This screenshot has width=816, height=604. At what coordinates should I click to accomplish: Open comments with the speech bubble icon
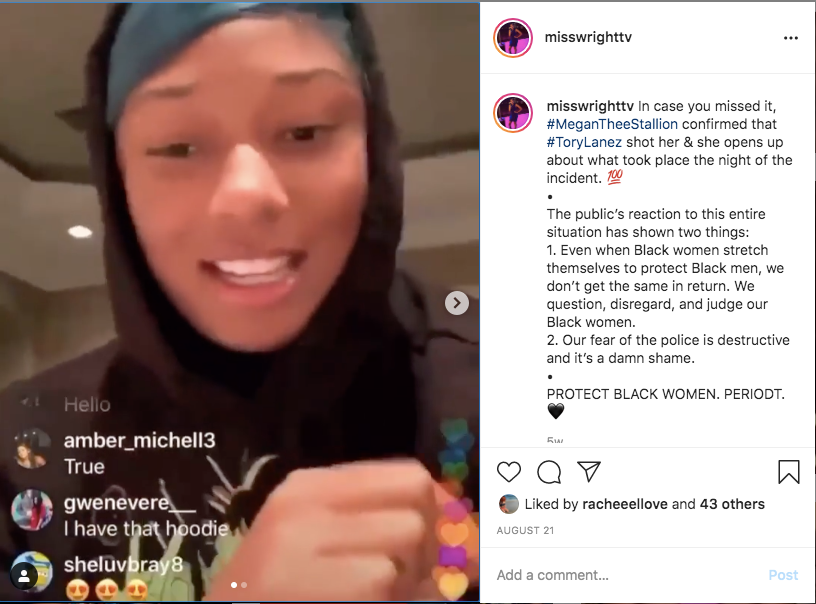coord(549,472)
